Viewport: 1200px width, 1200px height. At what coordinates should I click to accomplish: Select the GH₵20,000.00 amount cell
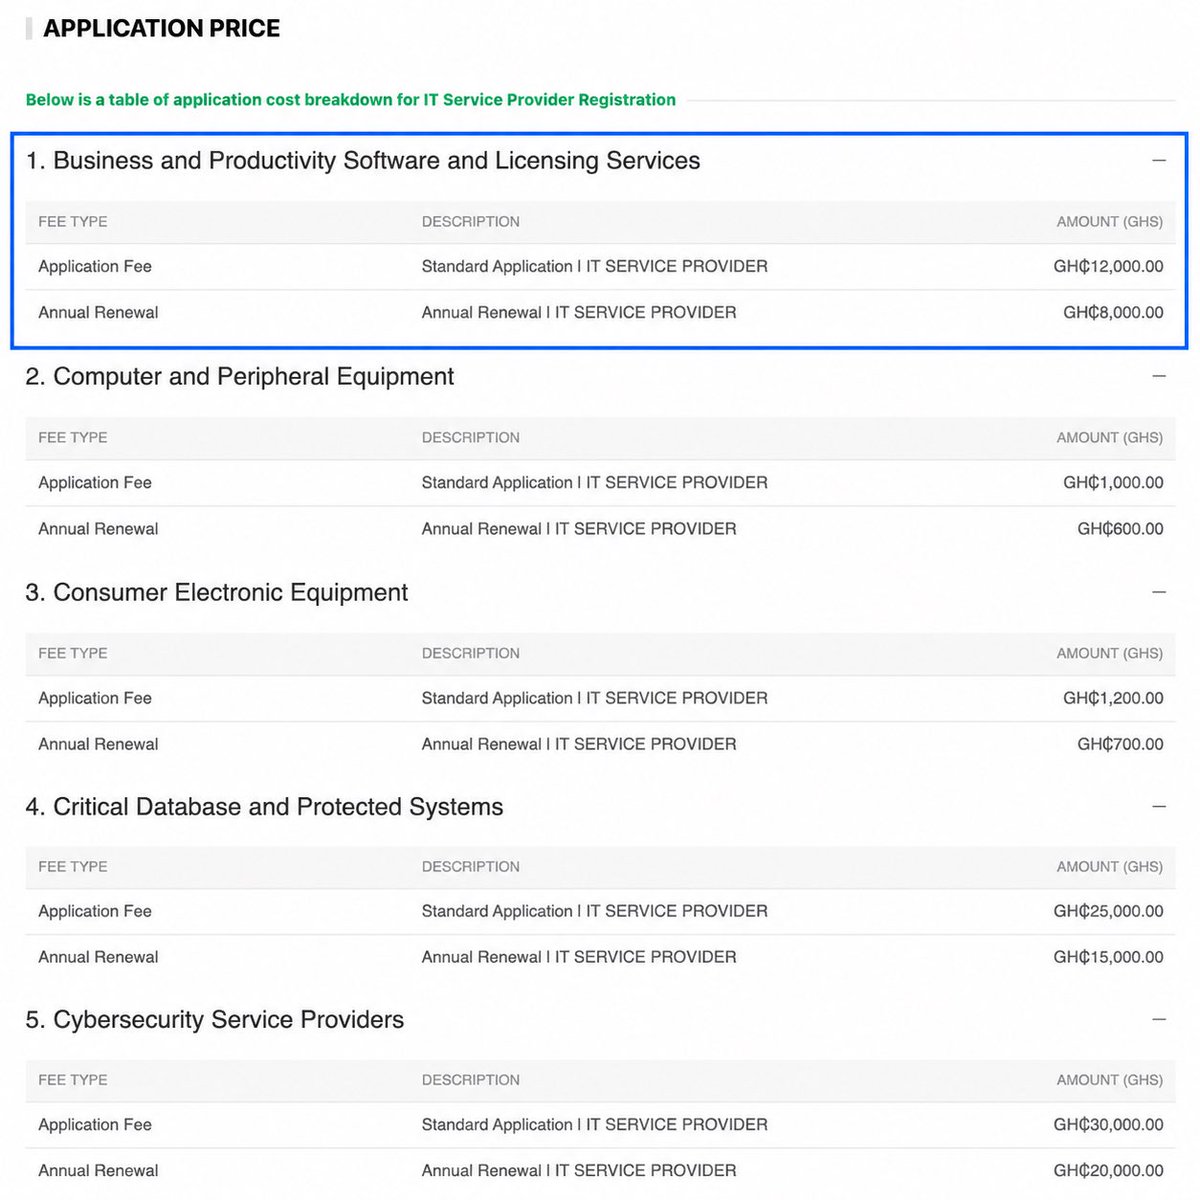(1108, 1171)
